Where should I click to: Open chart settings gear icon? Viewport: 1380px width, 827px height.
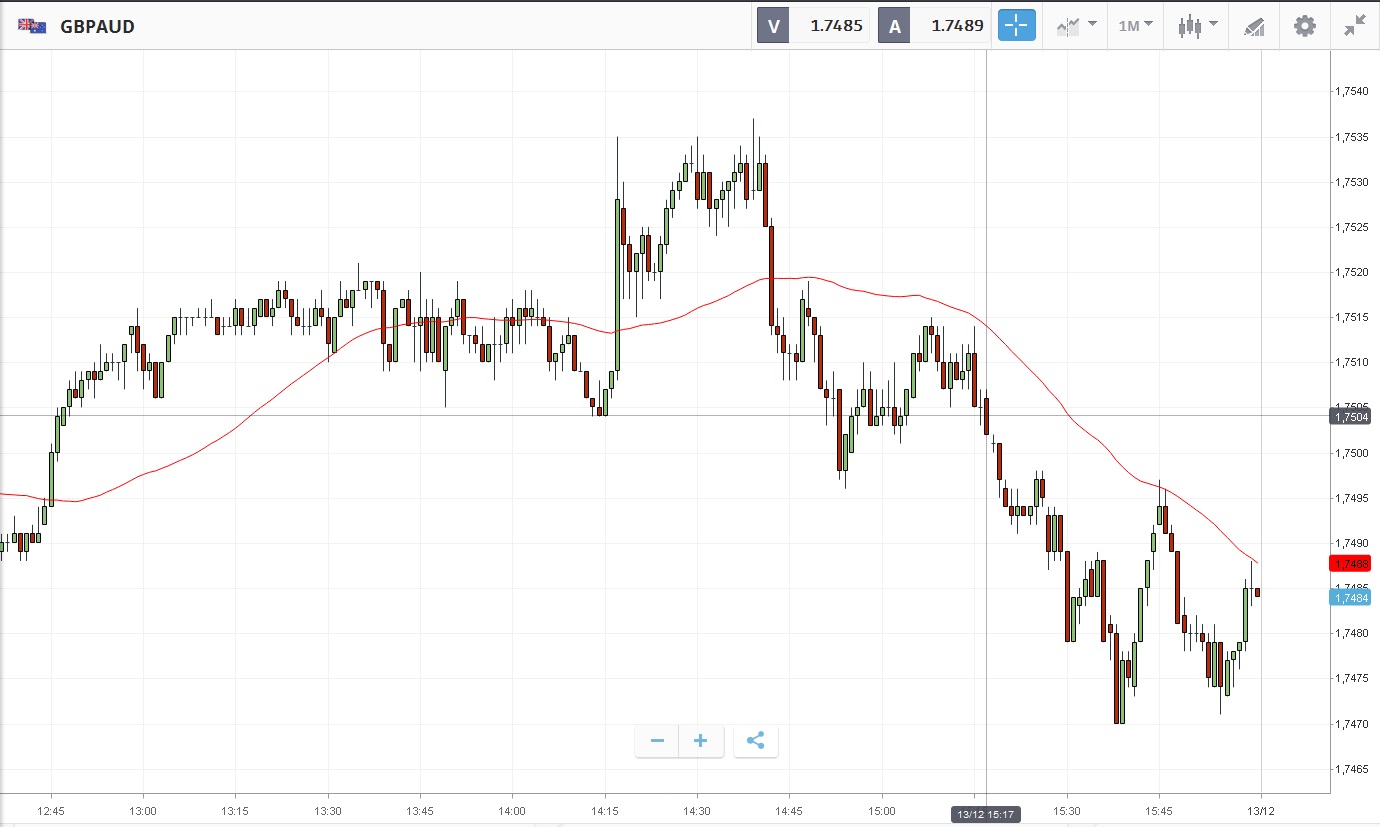[x=1305, y=26]
